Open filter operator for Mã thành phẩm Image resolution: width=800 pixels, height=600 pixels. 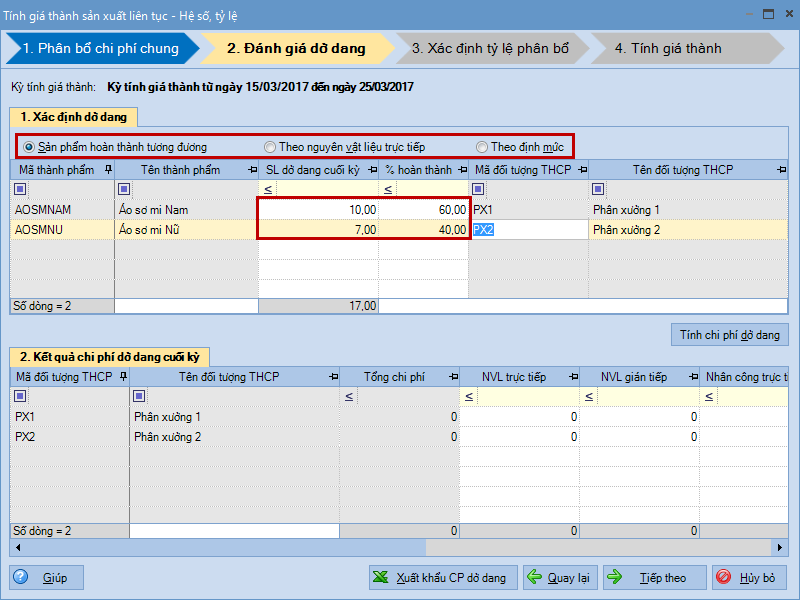pyautogui.click(x=21, y=189)
